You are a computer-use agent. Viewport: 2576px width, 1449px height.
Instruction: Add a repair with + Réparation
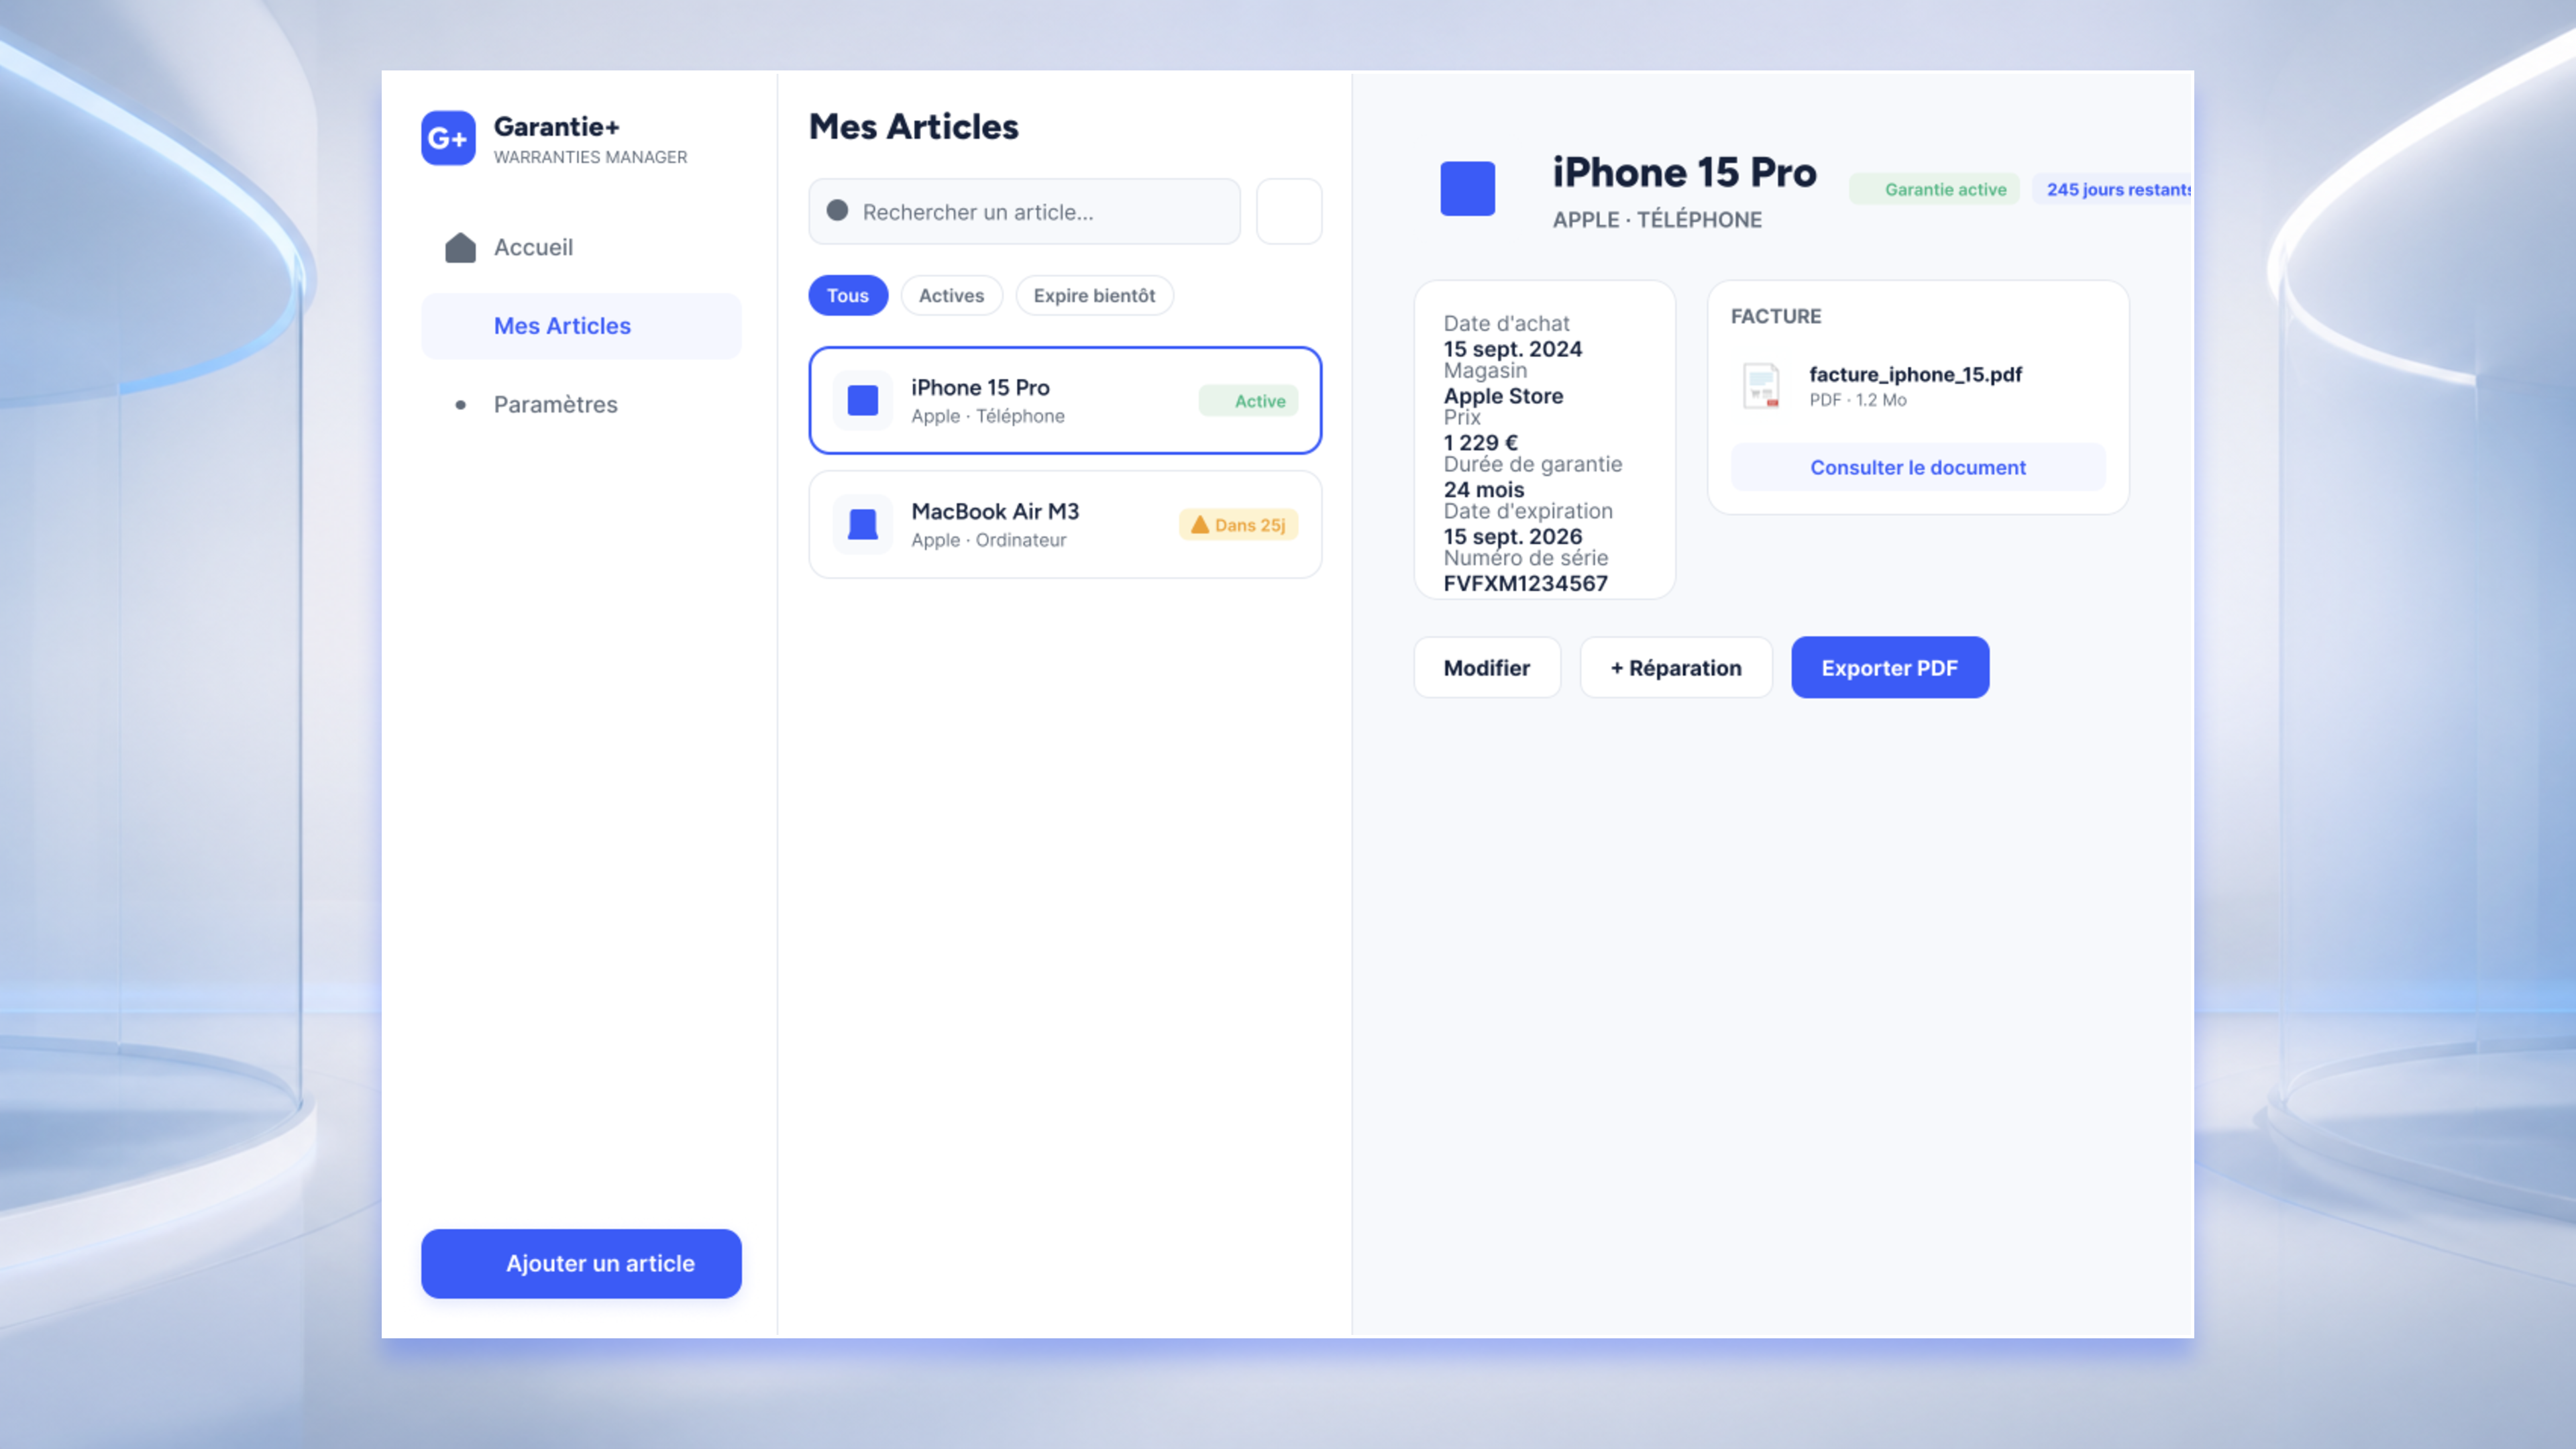point(1676,668)
